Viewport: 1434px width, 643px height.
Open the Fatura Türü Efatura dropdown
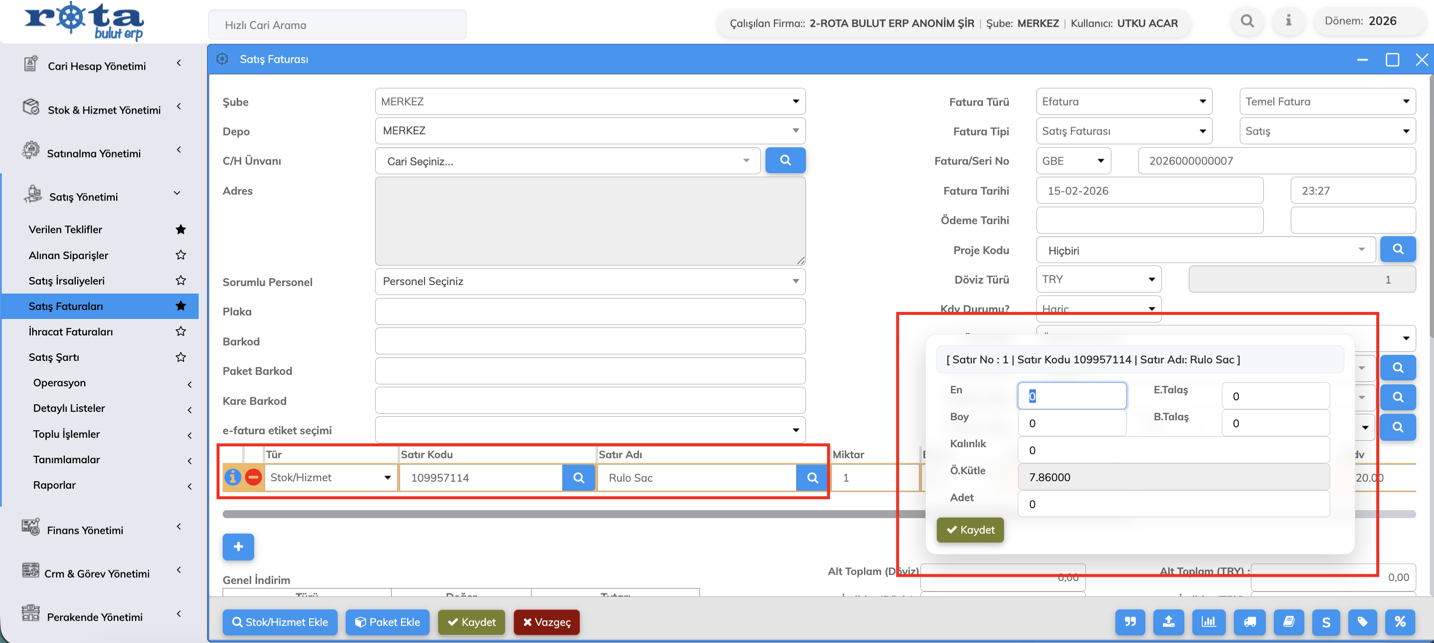[1123, 102]
